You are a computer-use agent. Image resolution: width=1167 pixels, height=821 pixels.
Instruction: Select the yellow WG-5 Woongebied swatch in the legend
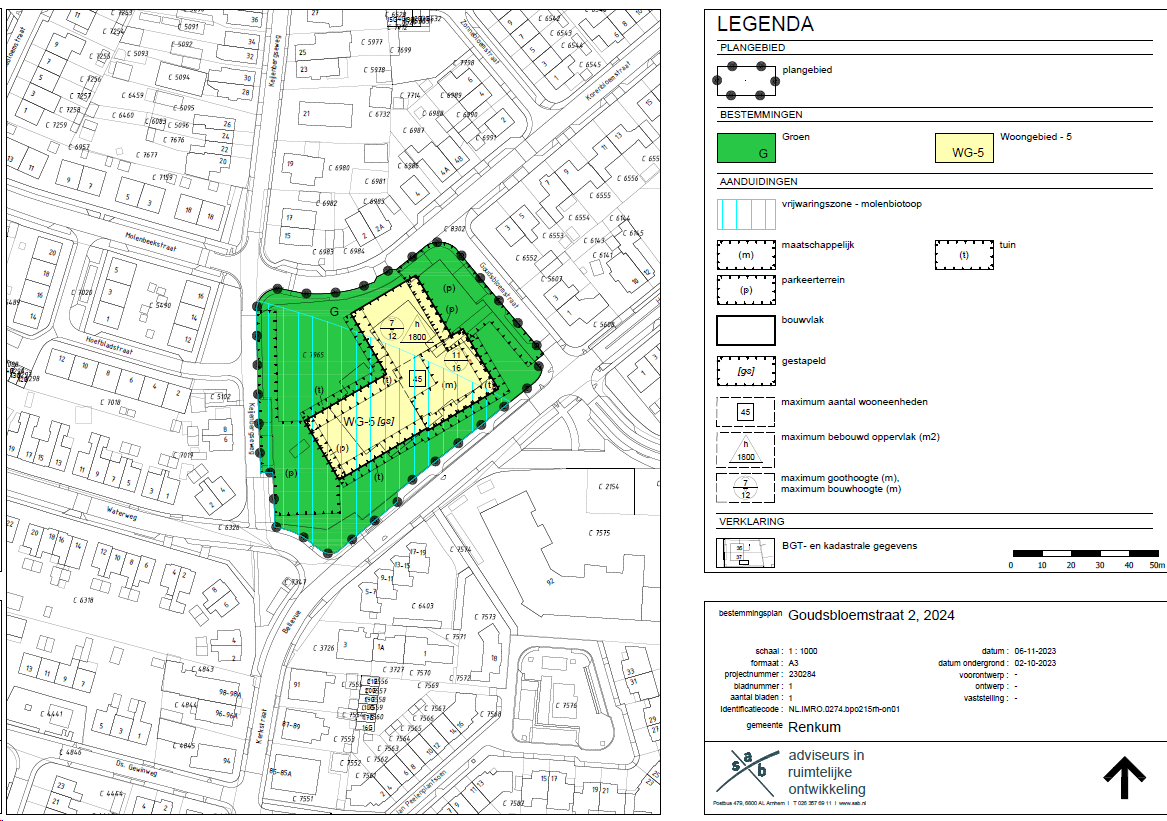(965, 148)
